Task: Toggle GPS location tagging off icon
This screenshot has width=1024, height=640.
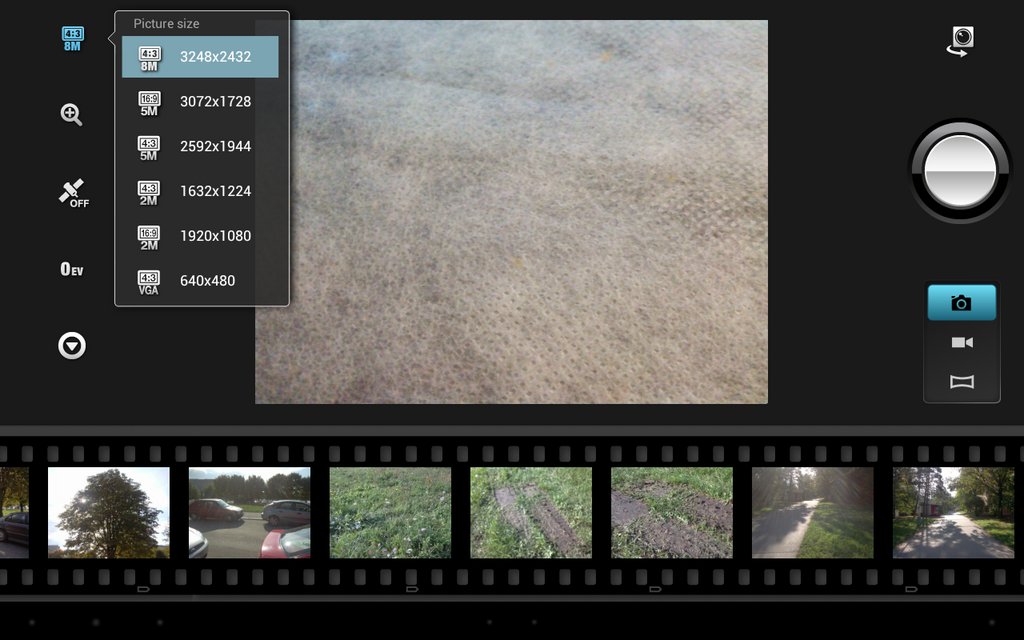Action: coord(72,192)
